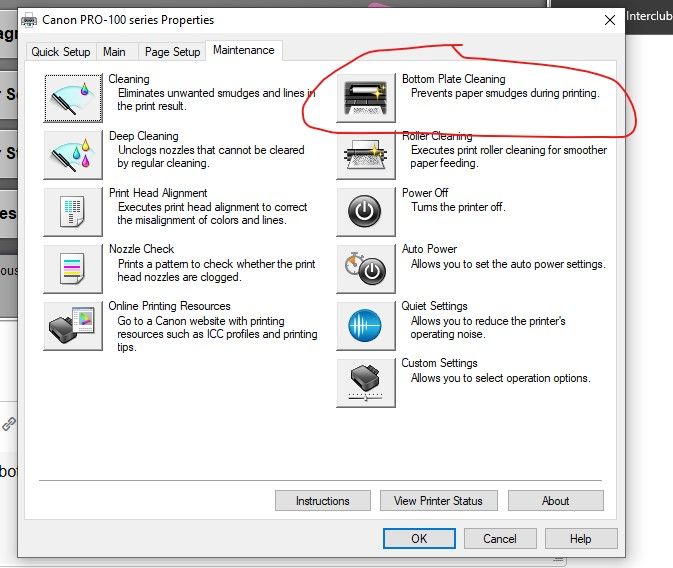This screenshot has width=673, height=568.
Task: Switch to the Main tab
Action: coord(114,52)
